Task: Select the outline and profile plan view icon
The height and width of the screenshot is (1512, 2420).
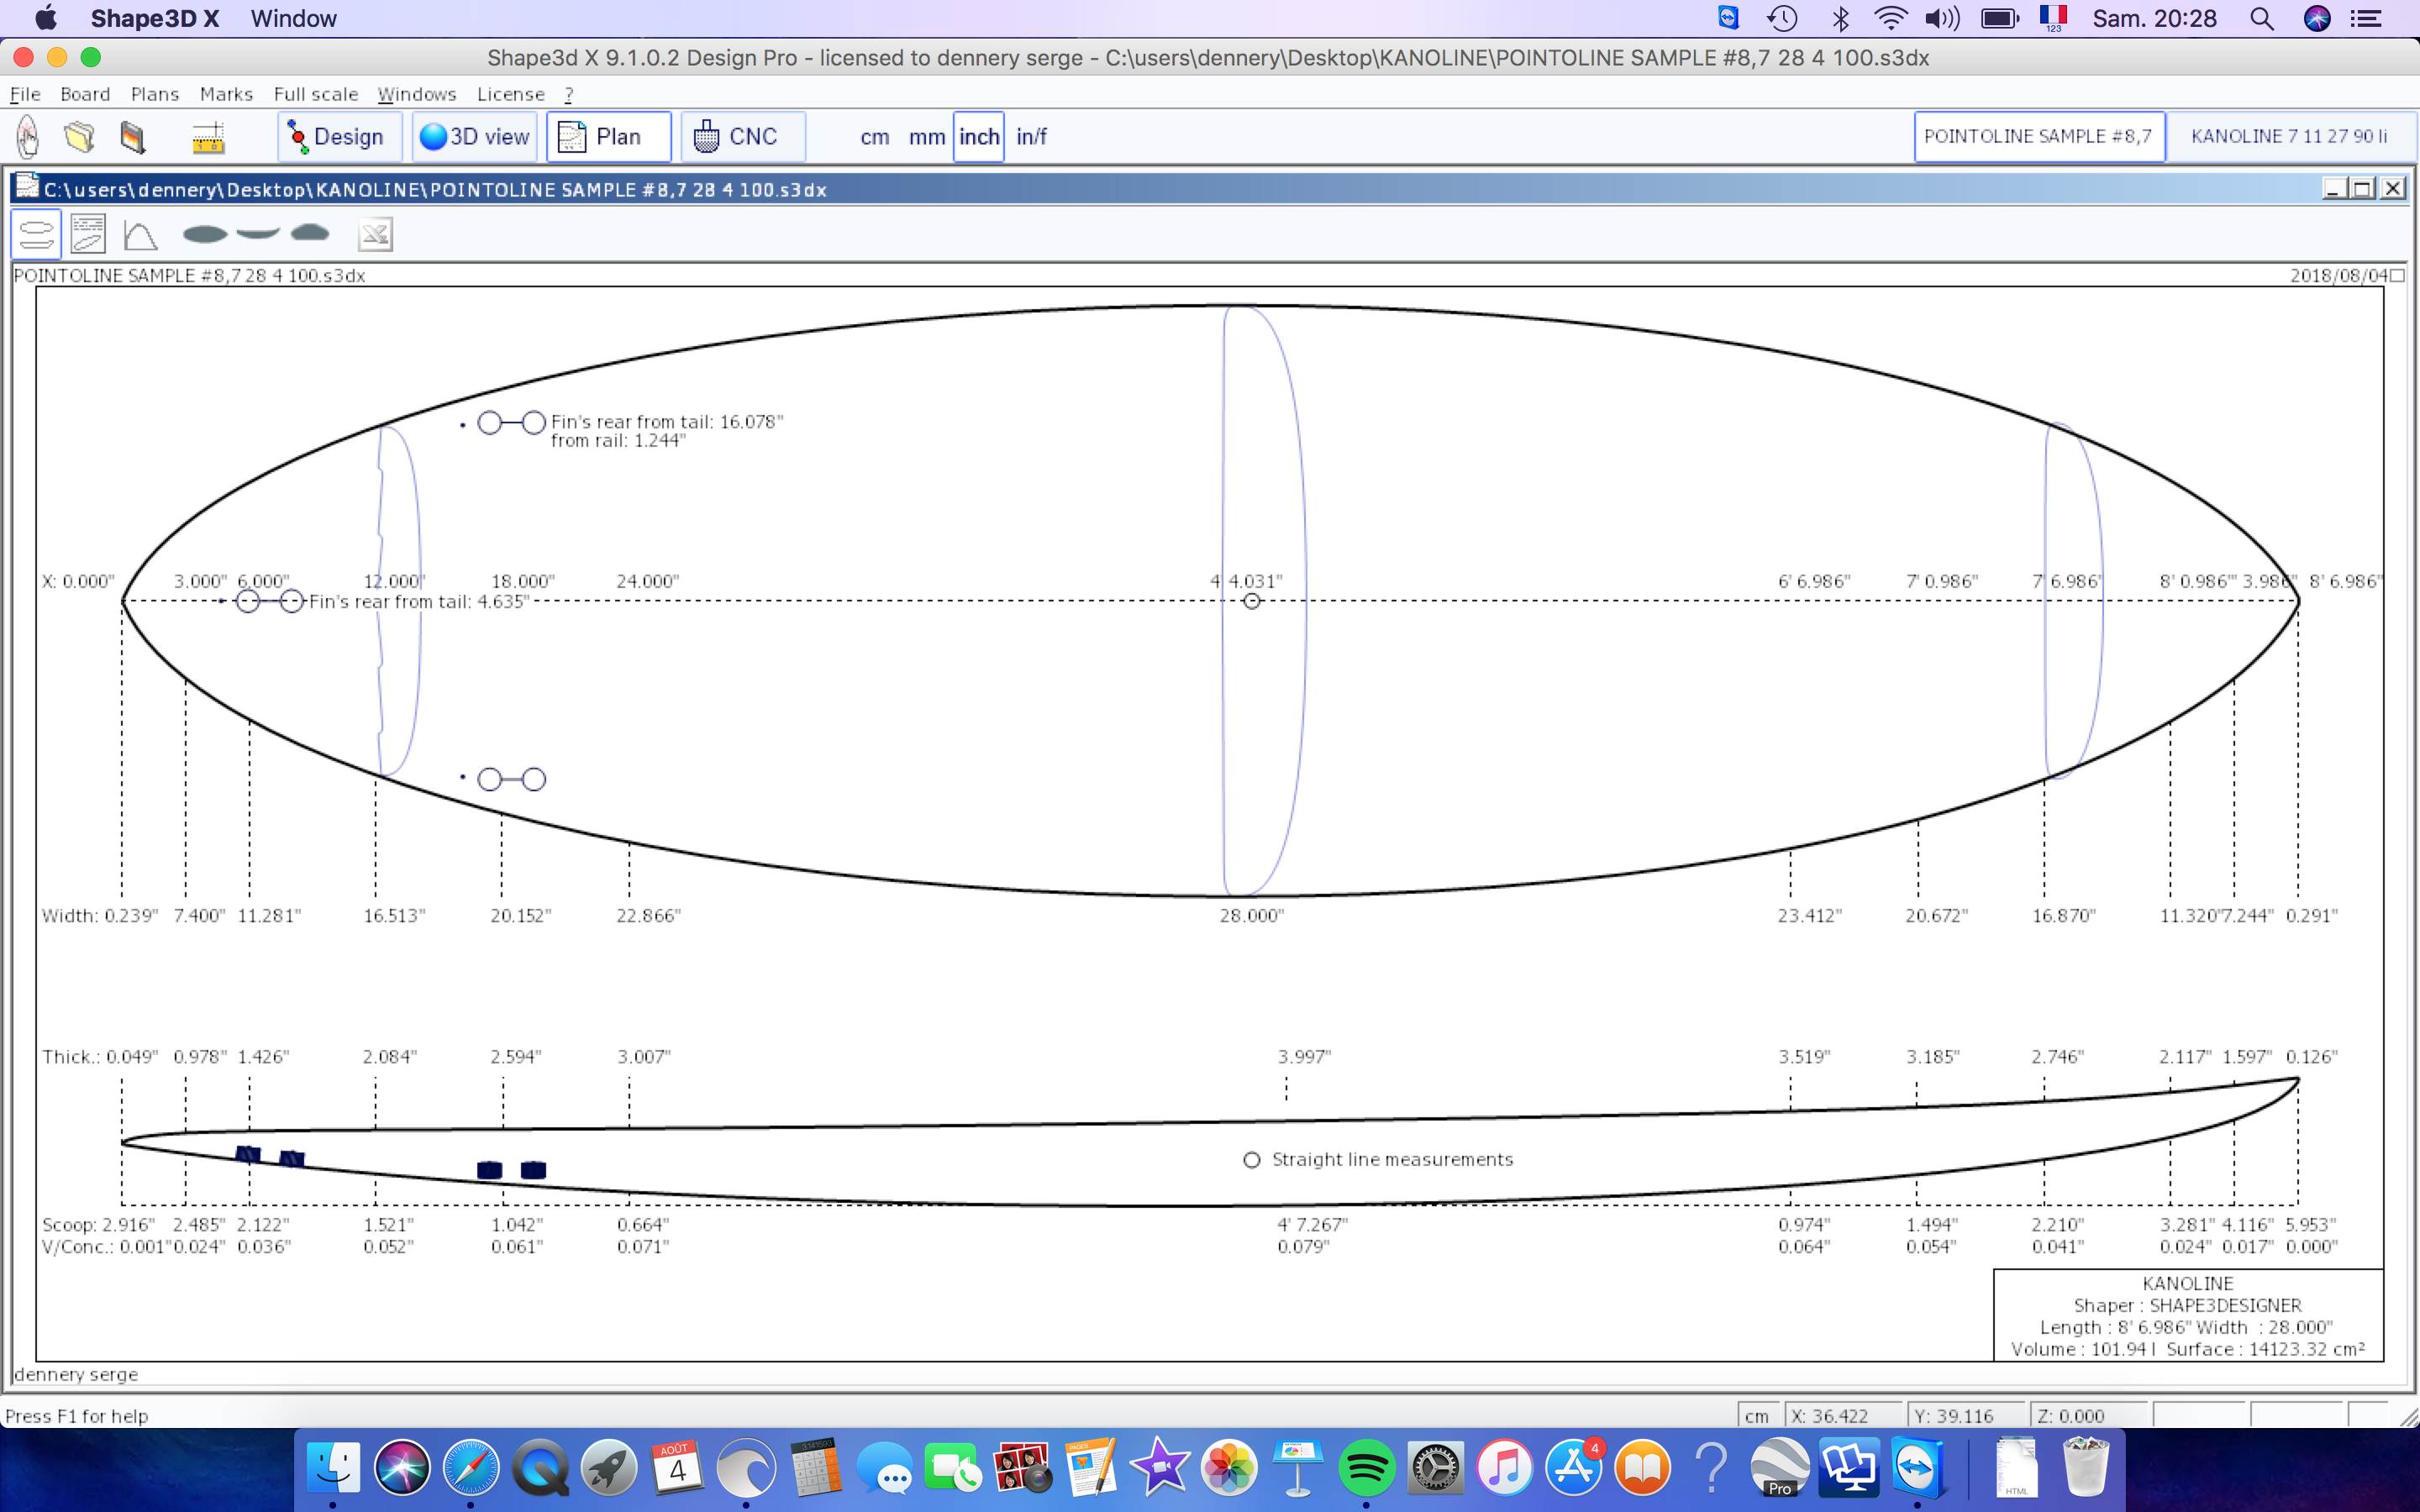Action: click(x=36, y=235)
